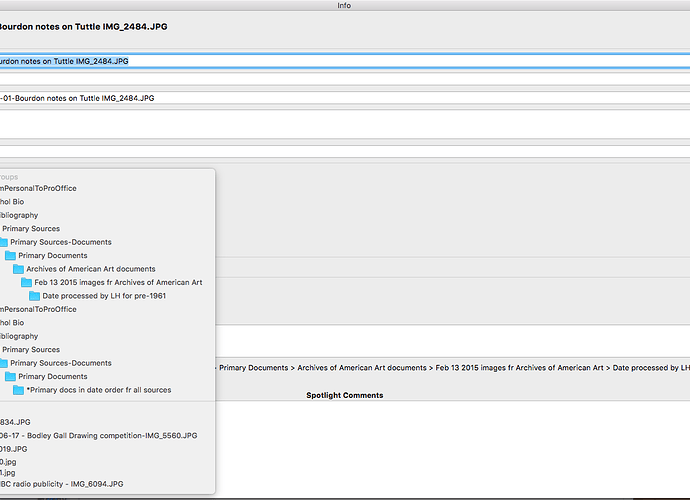The width and height of the screenshot is (690, 500).
Task: Select the folder icon of Archives of American Art documents
Action: pos(18,269)
